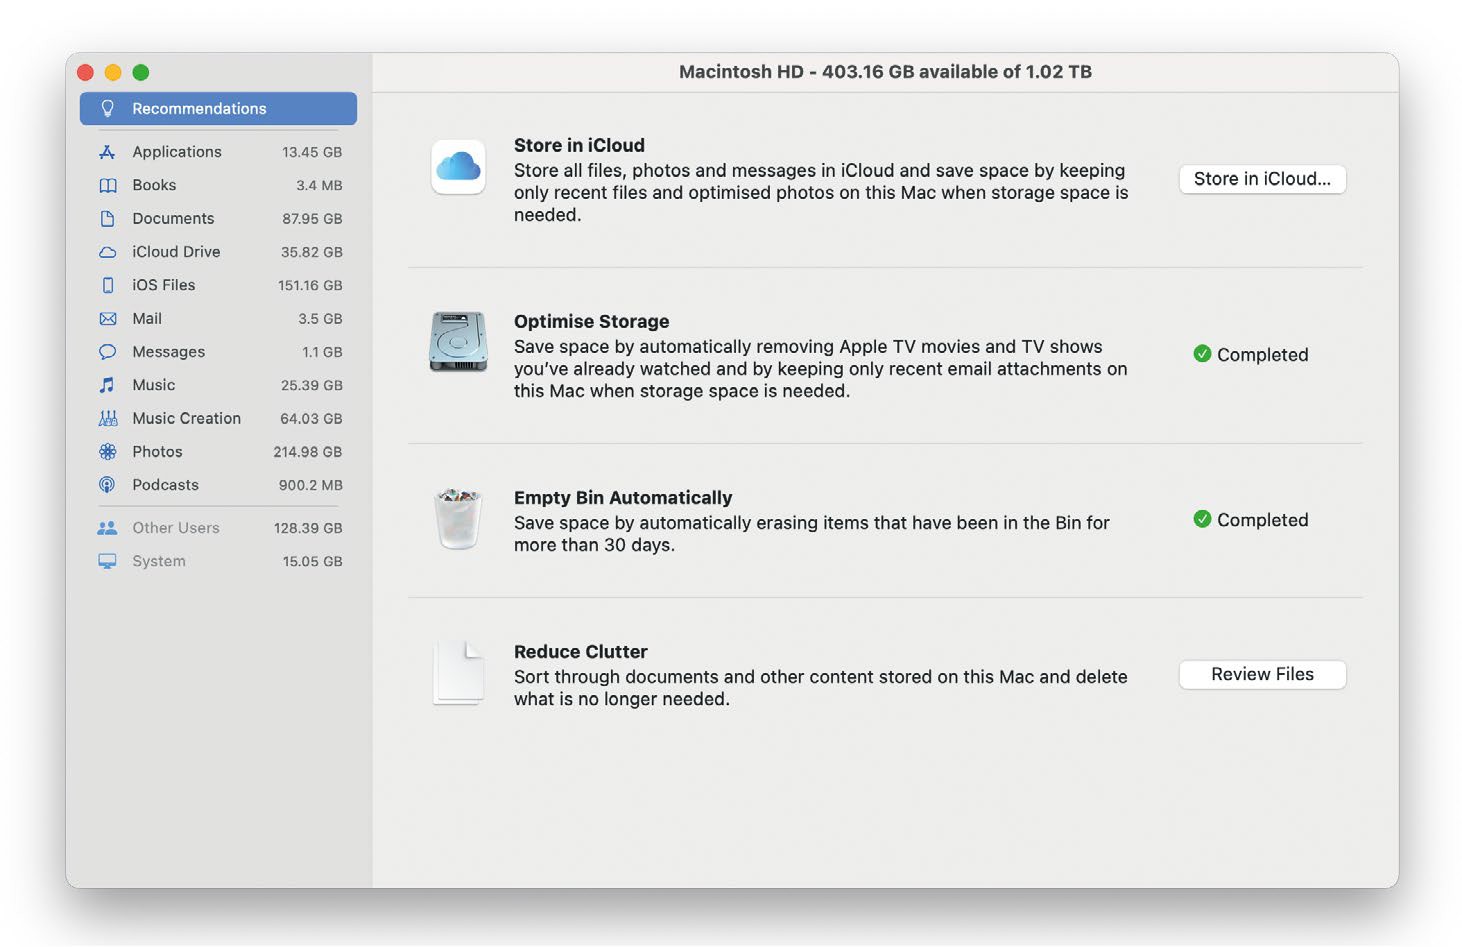Screen dimensions: 1462x947
Task: Click the Reduce Clutter heading
Action: click(580, 651)
